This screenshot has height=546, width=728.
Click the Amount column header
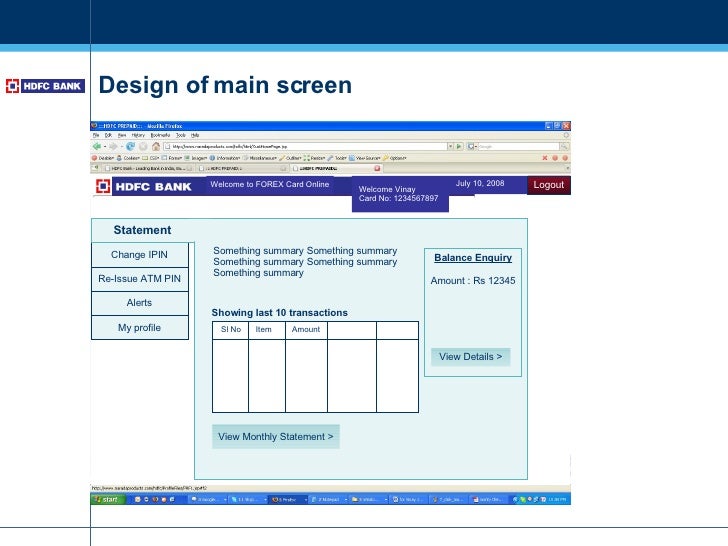306,329
